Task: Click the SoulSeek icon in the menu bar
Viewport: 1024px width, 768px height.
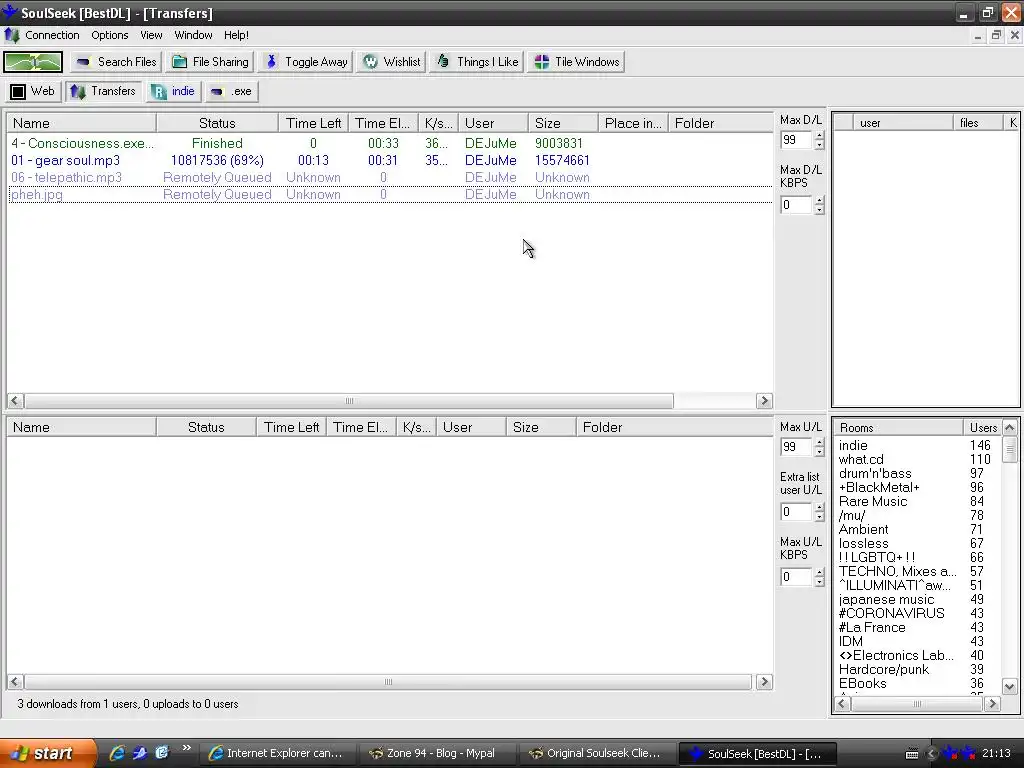Action: click(12, 35)
